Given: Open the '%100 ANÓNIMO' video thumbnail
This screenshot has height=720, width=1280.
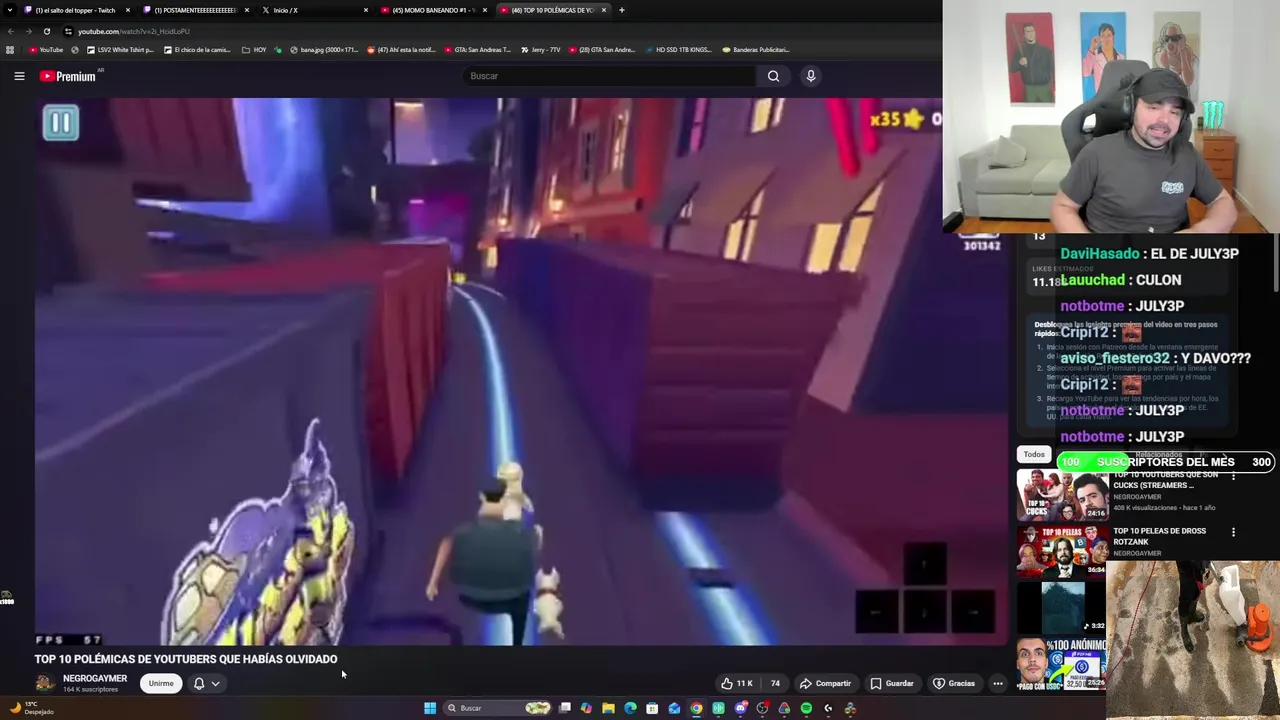Looking at the screenshot, I should (x=1062, y=664).
